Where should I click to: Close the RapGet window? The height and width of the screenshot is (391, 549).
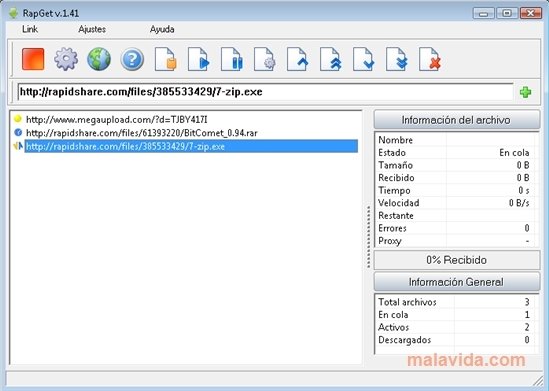coord(531,13)
